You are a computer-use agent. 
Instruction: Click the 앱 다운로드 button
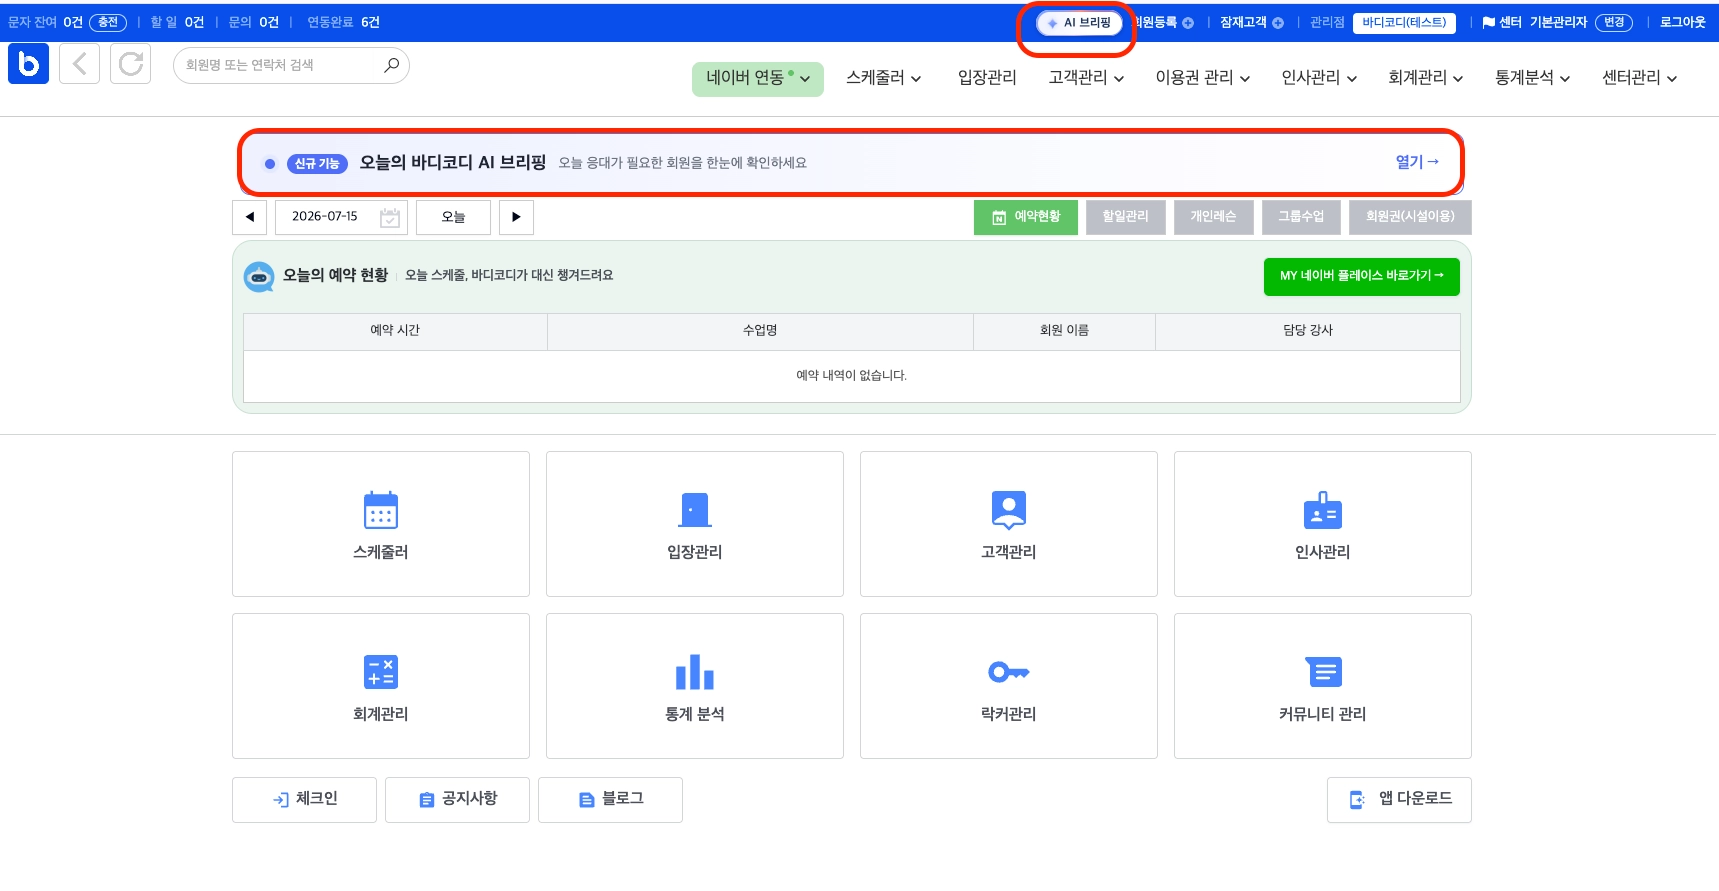(1399, 800)
